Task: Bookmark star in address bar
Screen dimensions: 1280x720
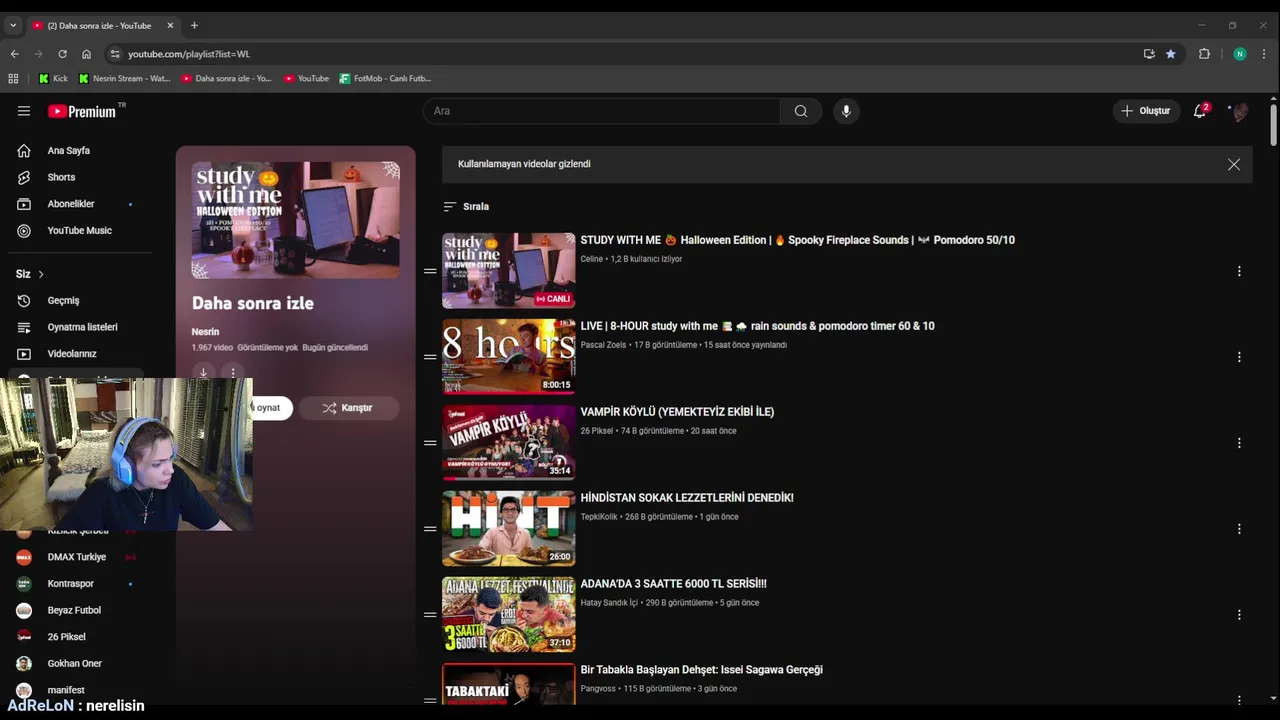Action: [x=1170, y=54]
